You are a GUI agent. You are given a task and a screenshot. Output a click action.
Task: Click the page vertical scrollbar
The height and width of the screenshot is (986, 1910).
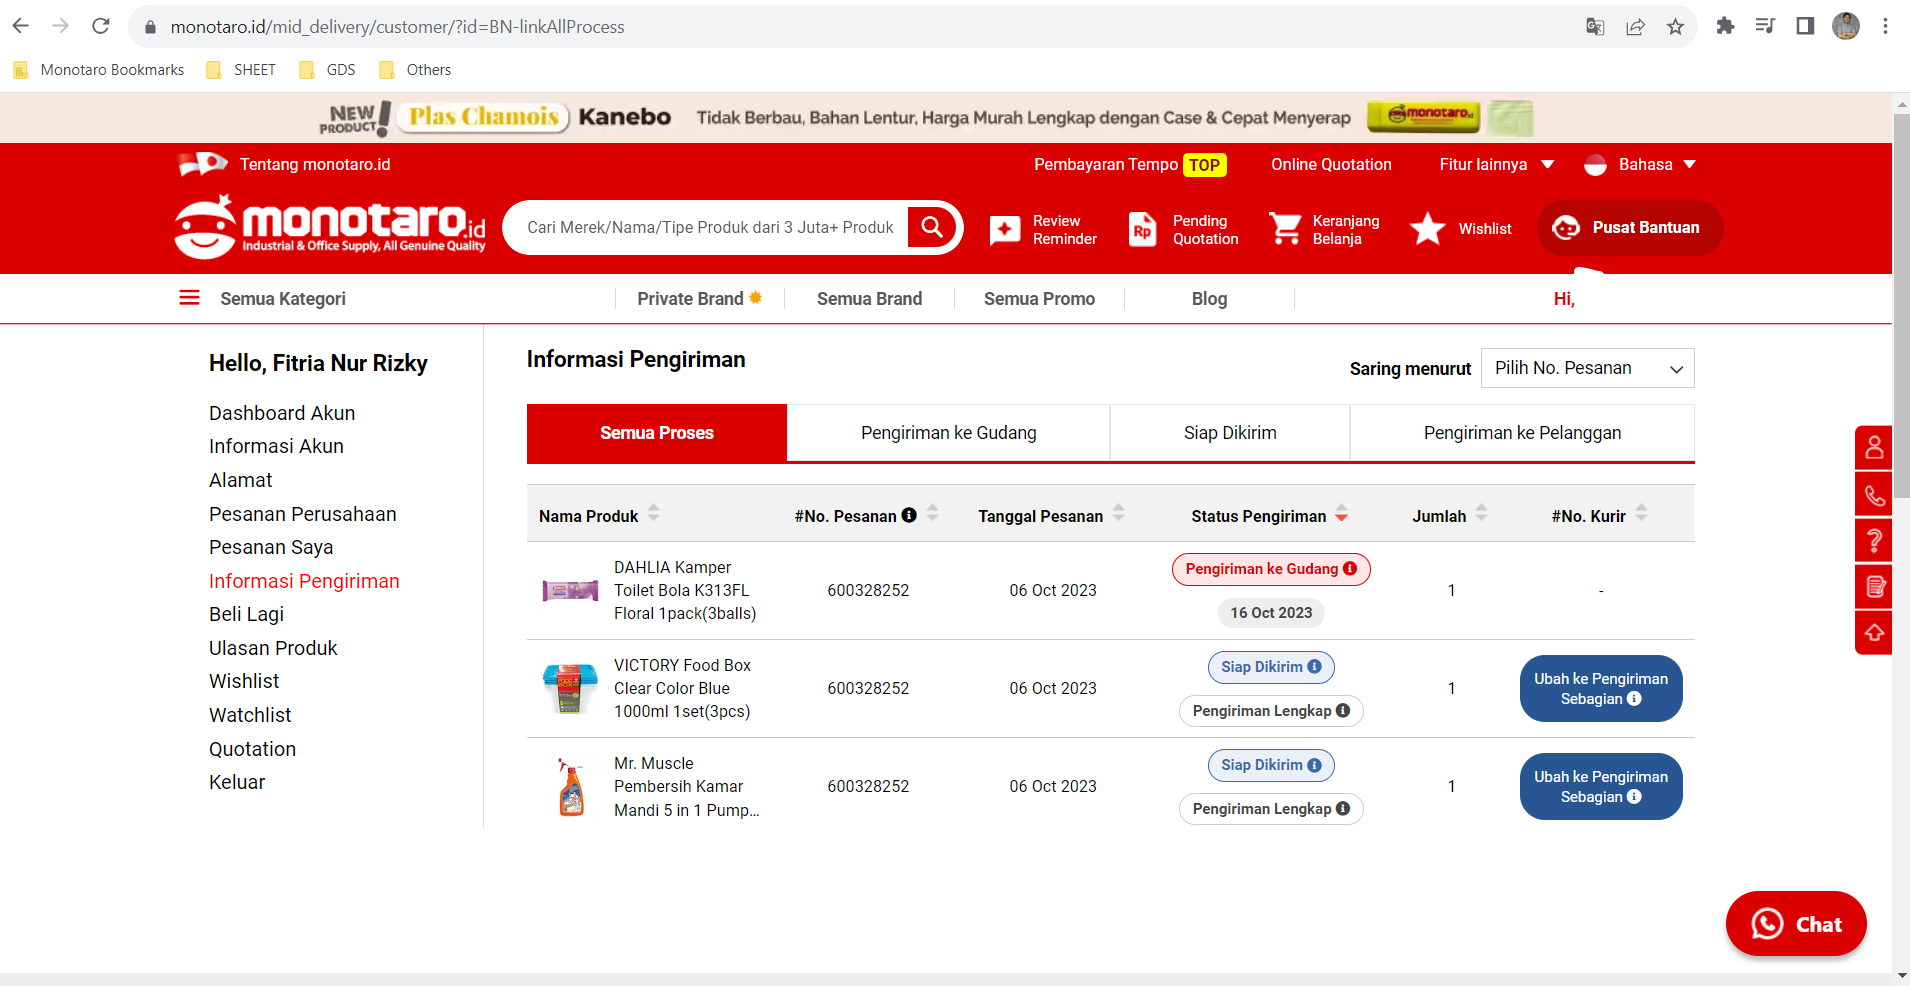pos(1901,304)
